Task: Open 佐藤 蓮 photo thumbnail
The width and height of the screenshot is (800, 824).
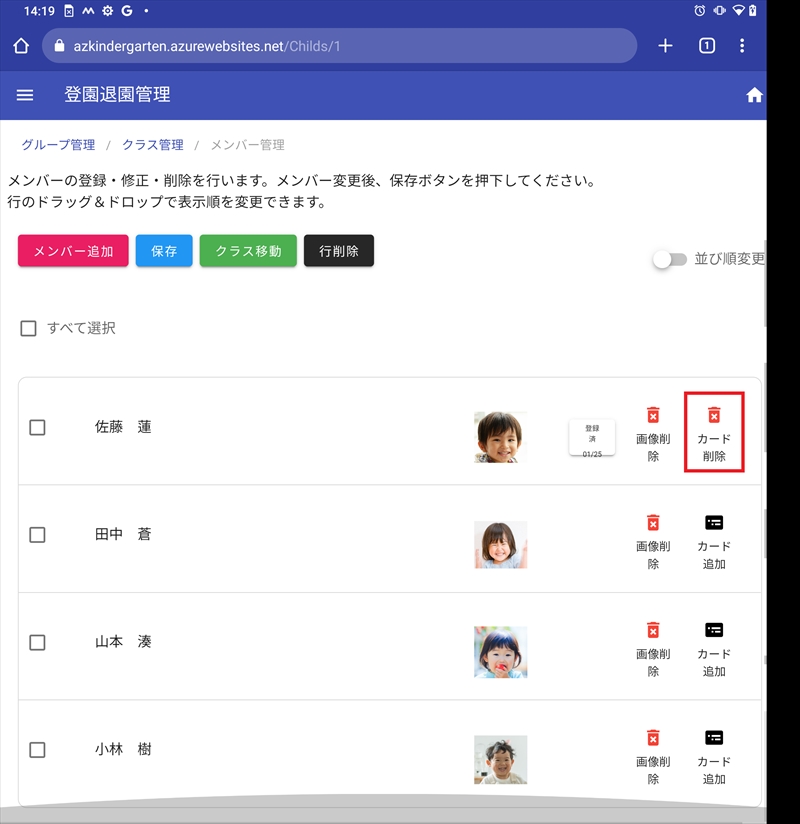Action: click(499, 437)
